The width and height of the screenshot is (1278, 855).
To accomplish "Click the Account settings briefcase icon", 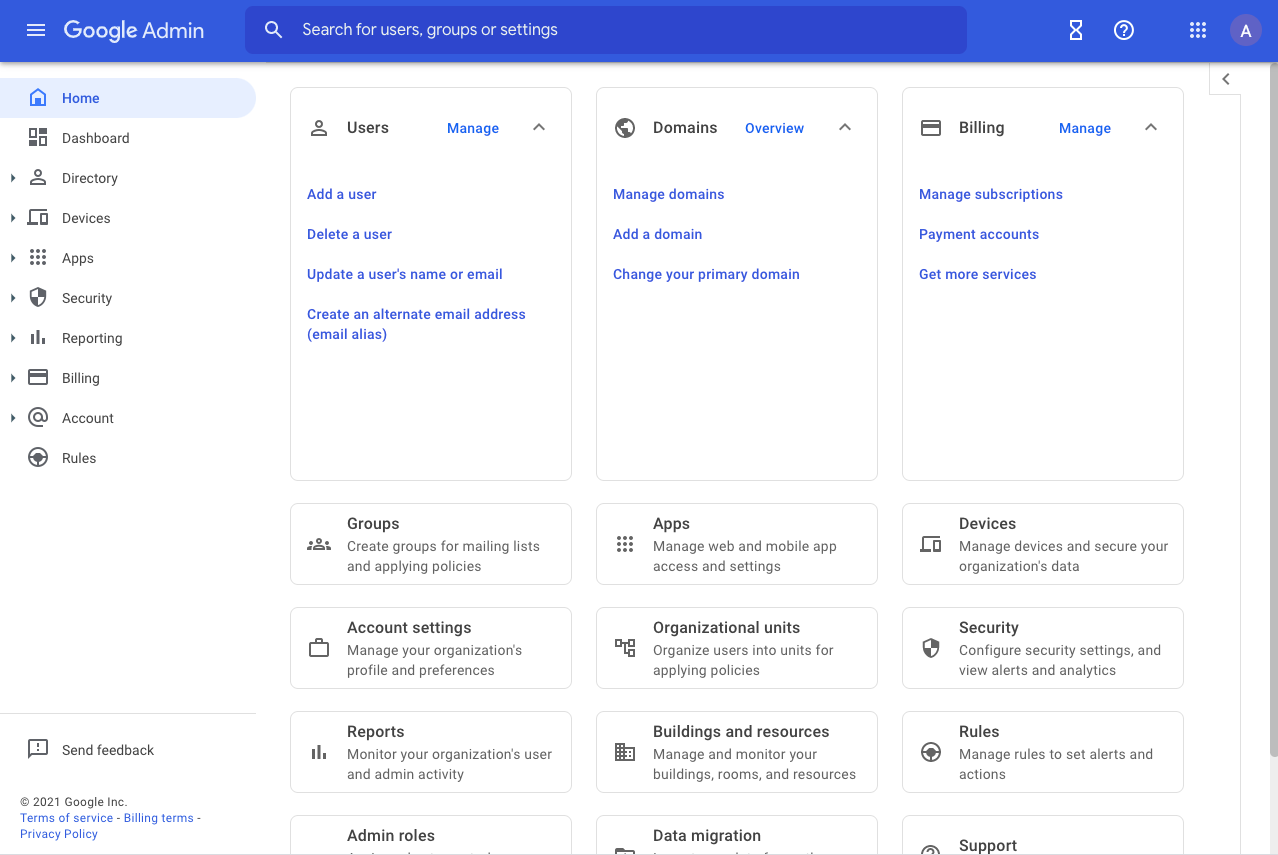I will pos(319,648).
